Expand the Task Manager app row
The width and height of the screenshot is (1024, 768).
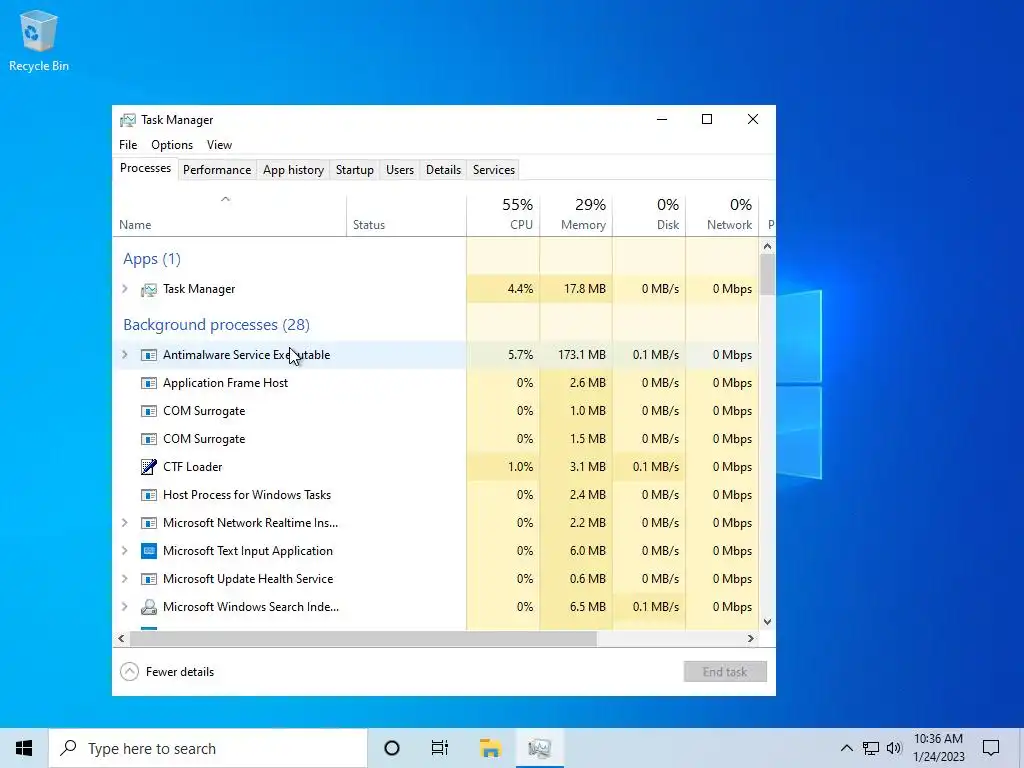(125, 289)
